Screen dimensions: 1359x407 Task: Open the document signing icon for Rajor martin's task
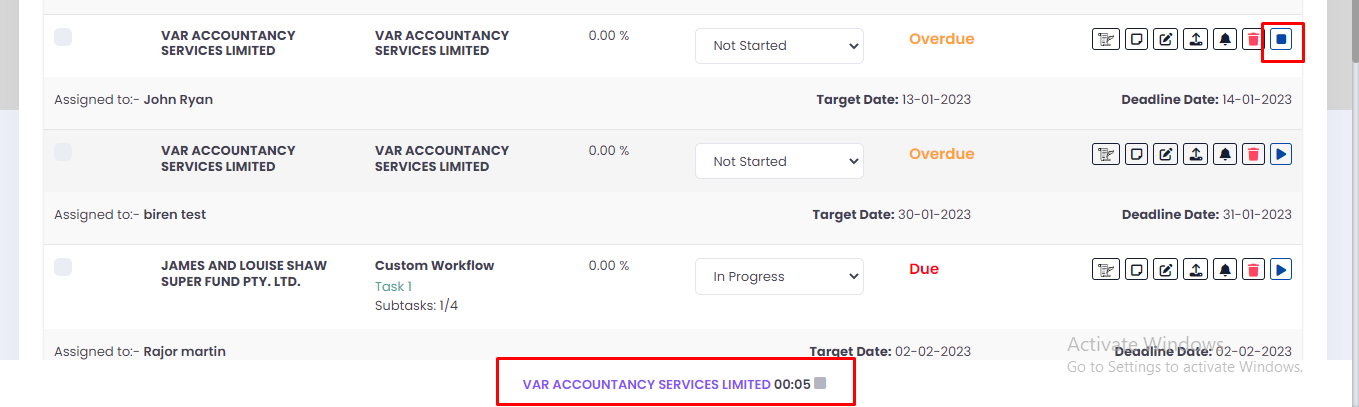(x=1105, y=269)
